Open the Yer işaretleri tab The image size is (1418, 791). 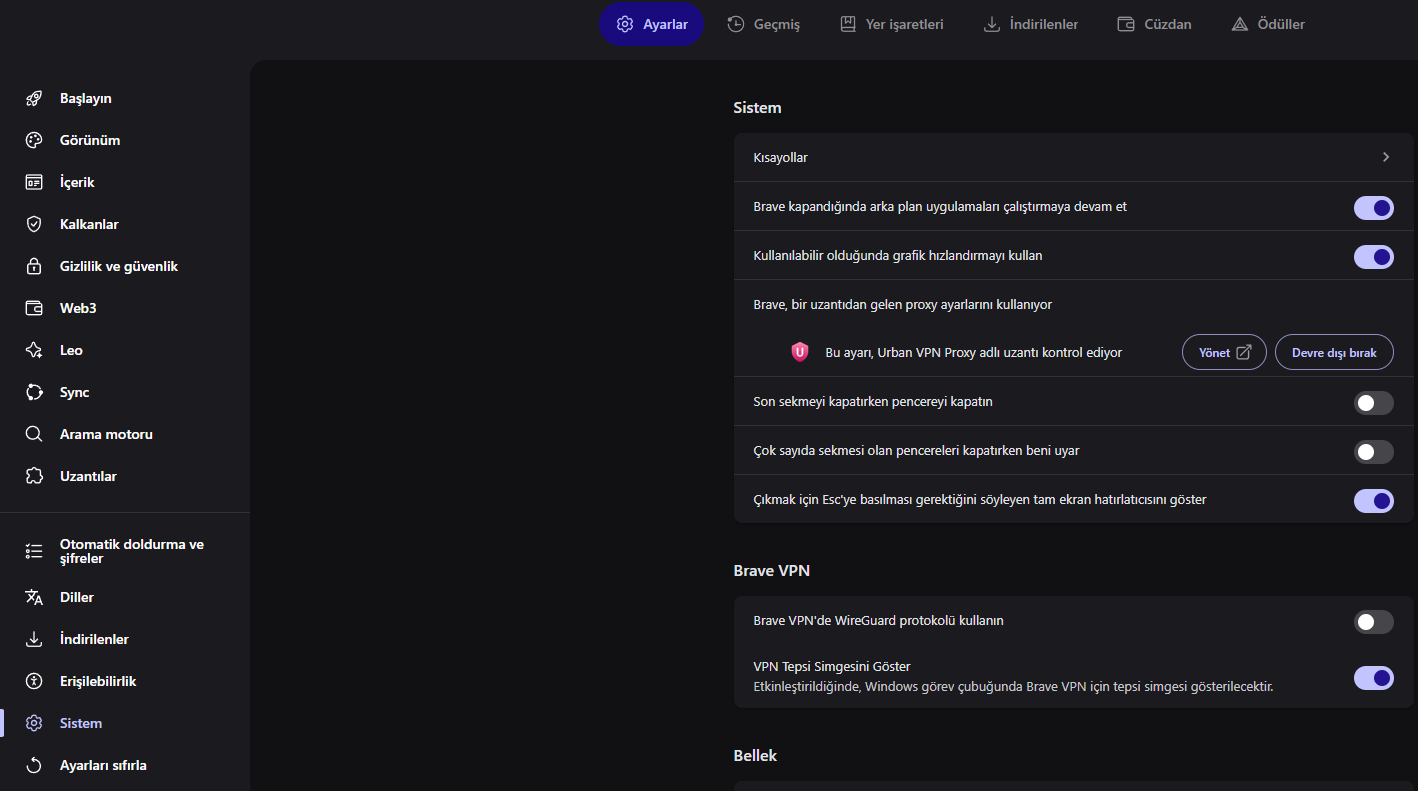(891, 24)
